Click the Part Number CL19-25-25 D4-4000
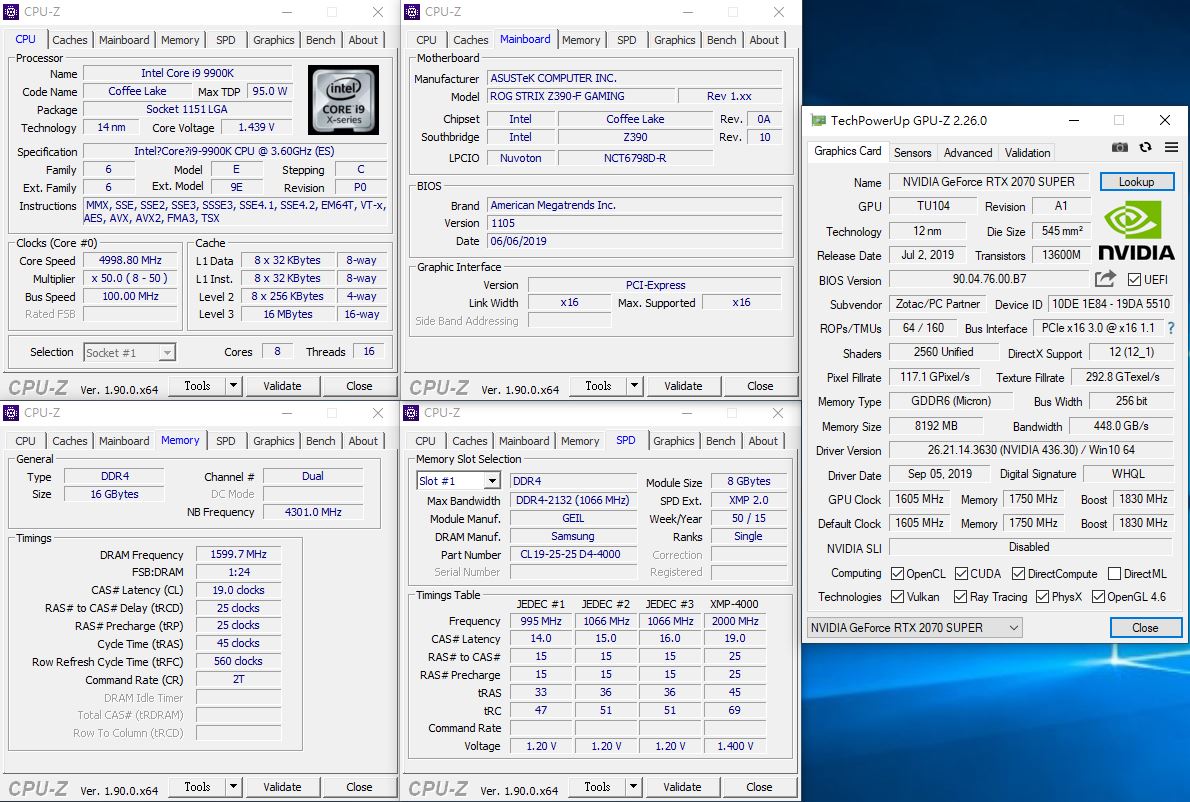Image resolution: width=1190 pixels, height=802 pixels. (573, 554)
